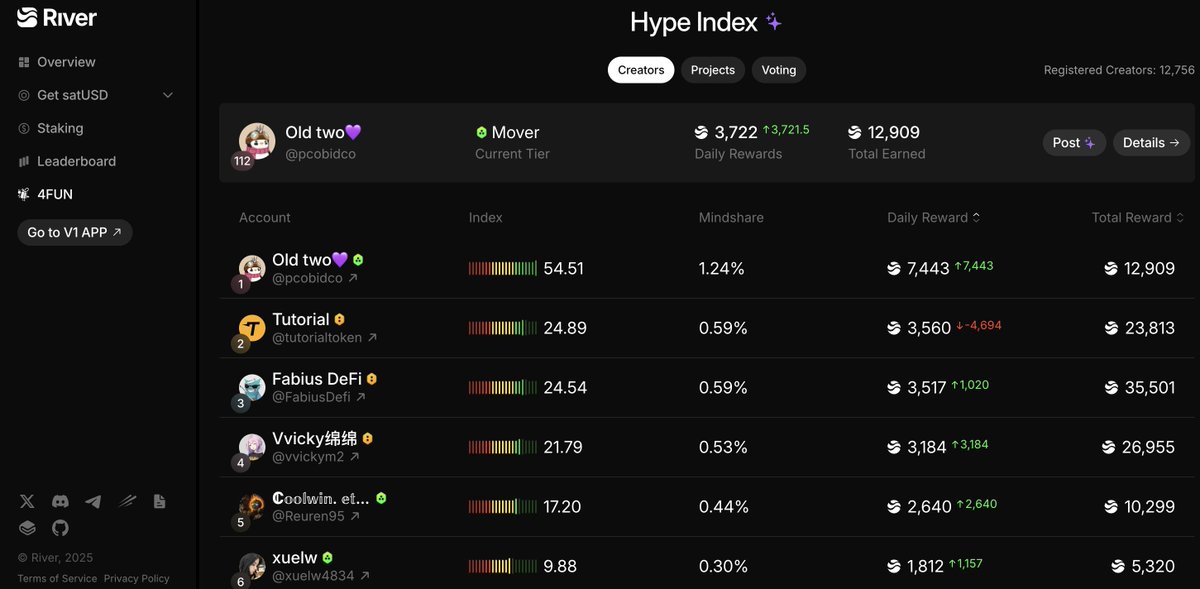Open the document file icon in the sidebar
The image size is (1200, 589).
click(x=159, y=502)
